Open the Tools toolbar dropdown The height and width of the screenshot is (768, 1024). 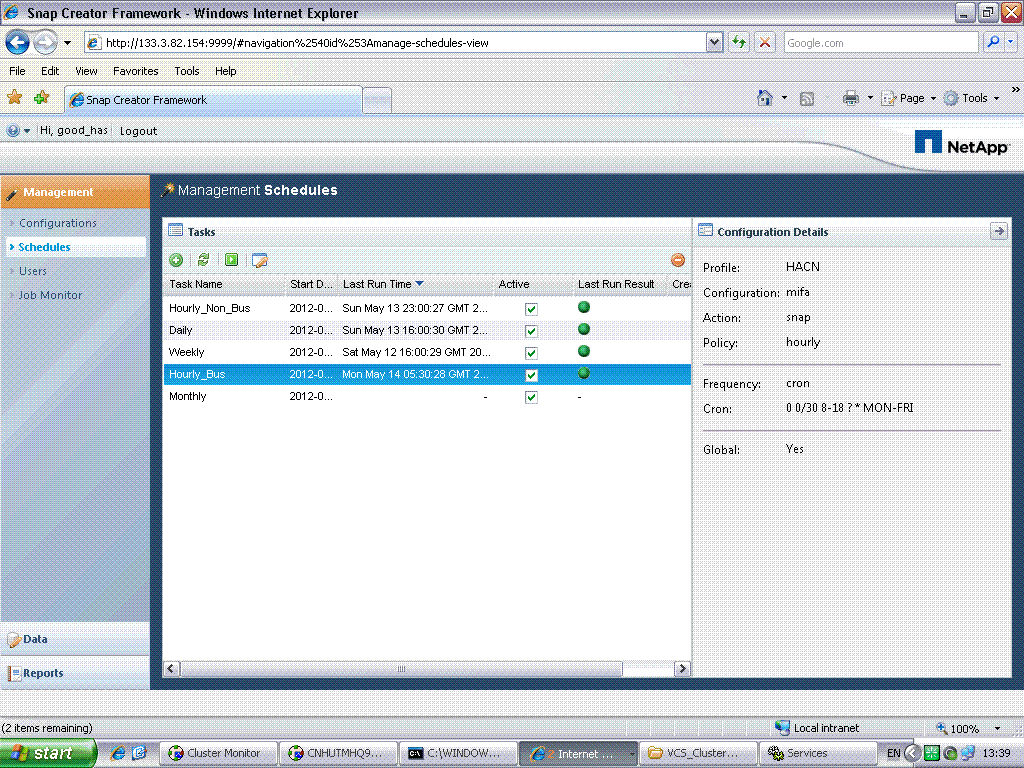click(x=972, y=98)
